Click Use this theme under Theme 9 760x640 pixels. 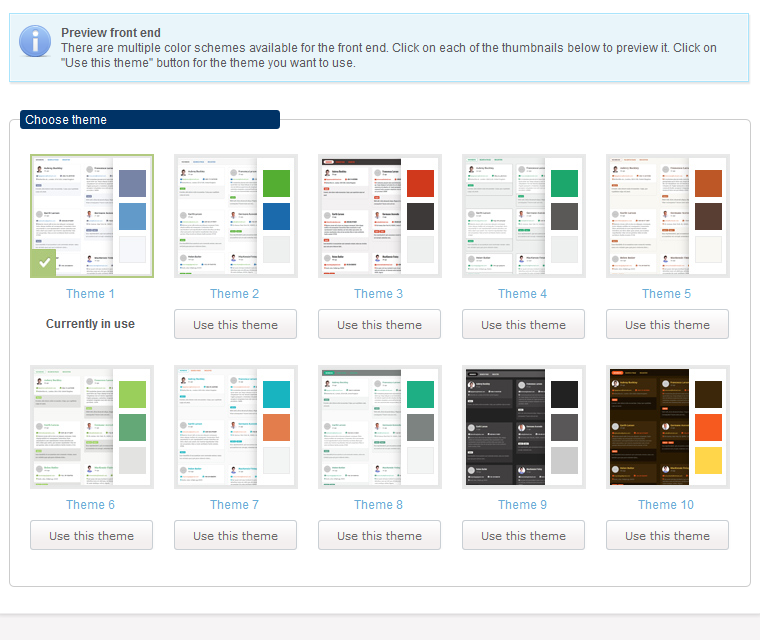tap(523, 535)
